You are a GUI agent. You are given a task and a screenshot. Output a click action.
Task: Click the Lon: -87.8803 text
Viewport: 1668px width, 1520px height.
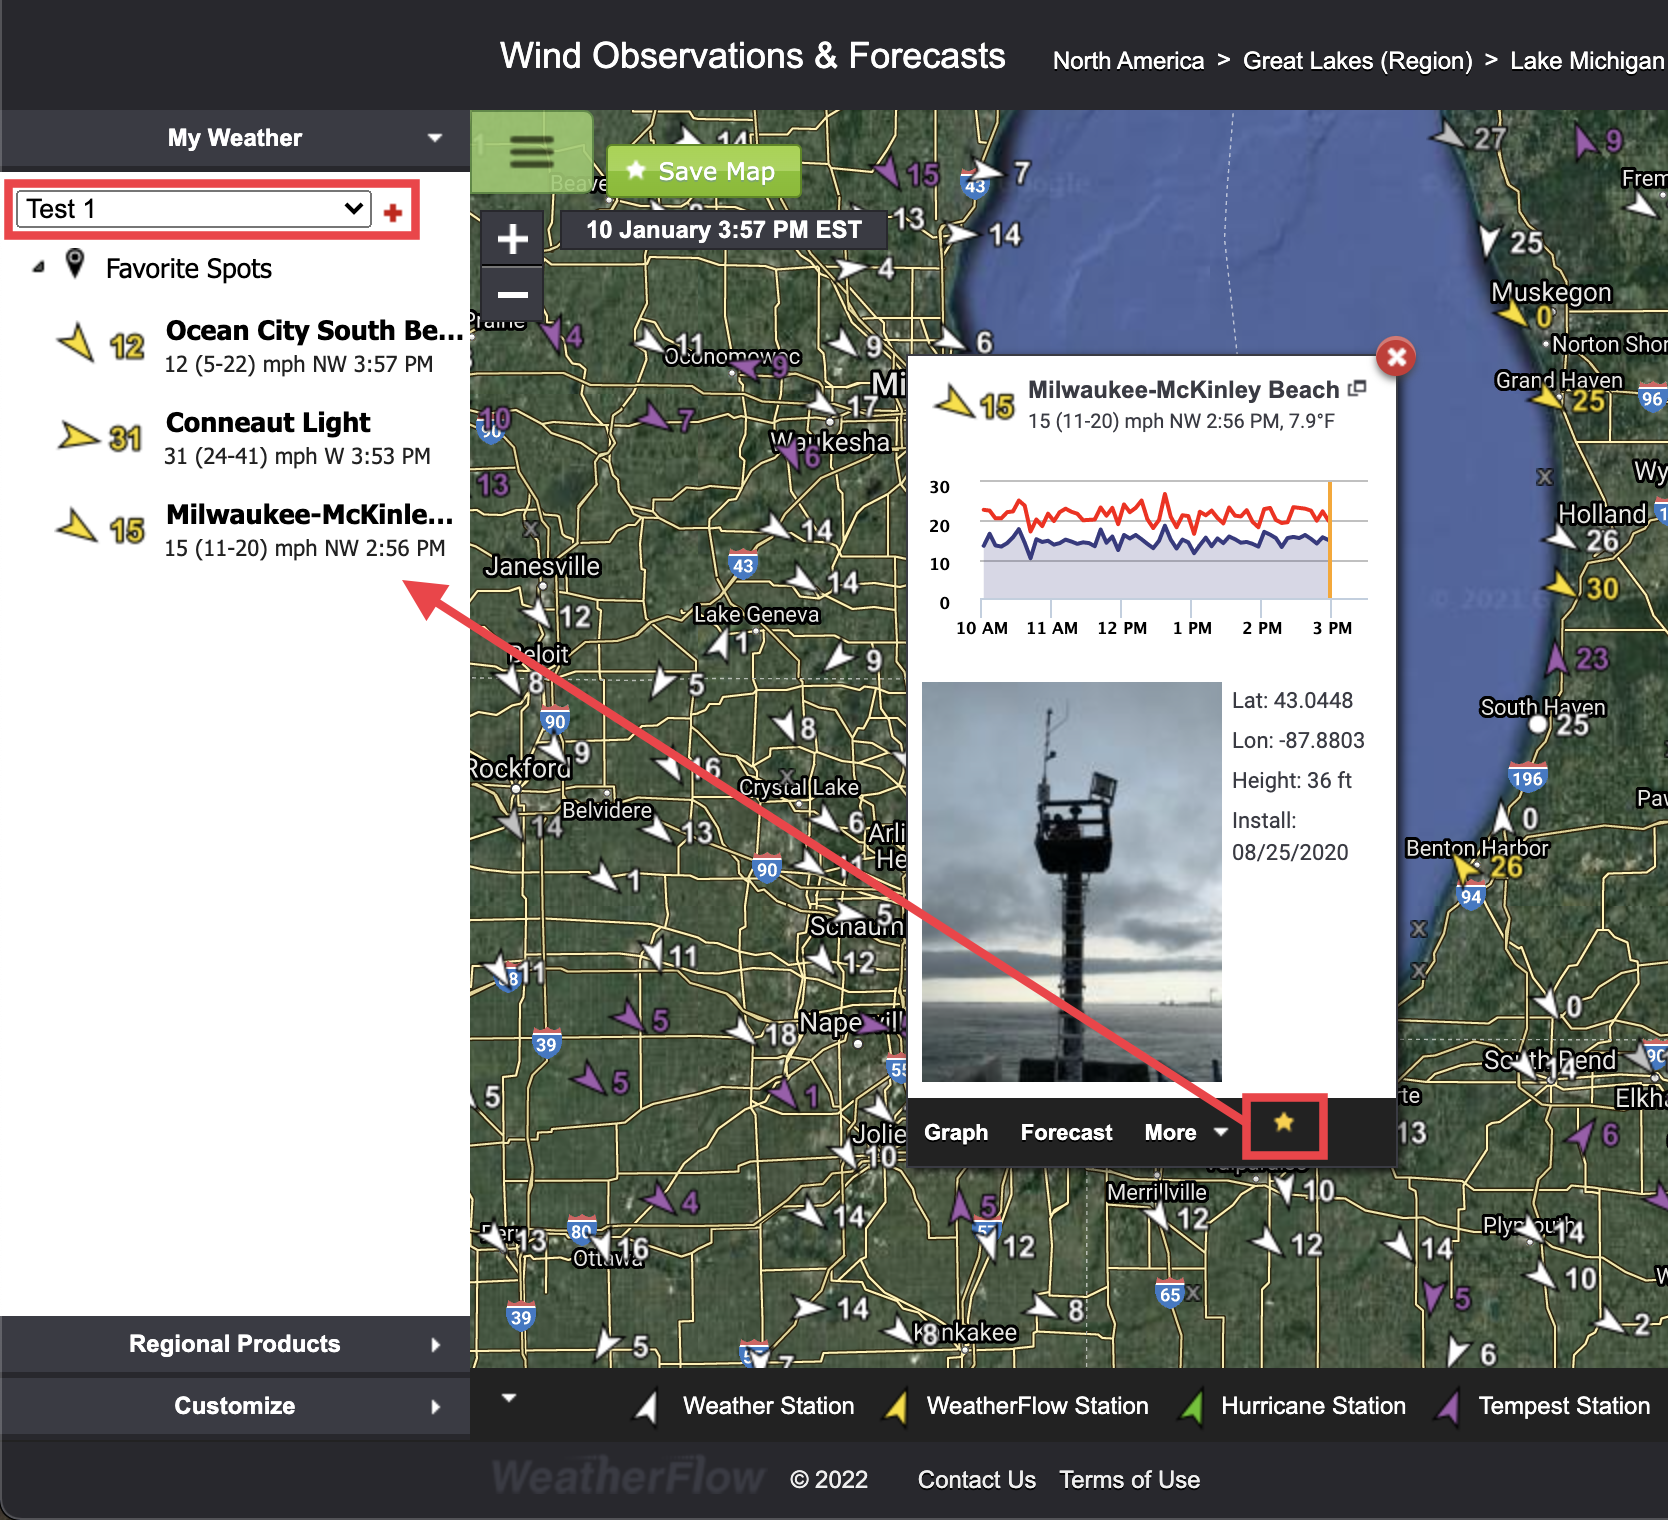(1298, 740)
